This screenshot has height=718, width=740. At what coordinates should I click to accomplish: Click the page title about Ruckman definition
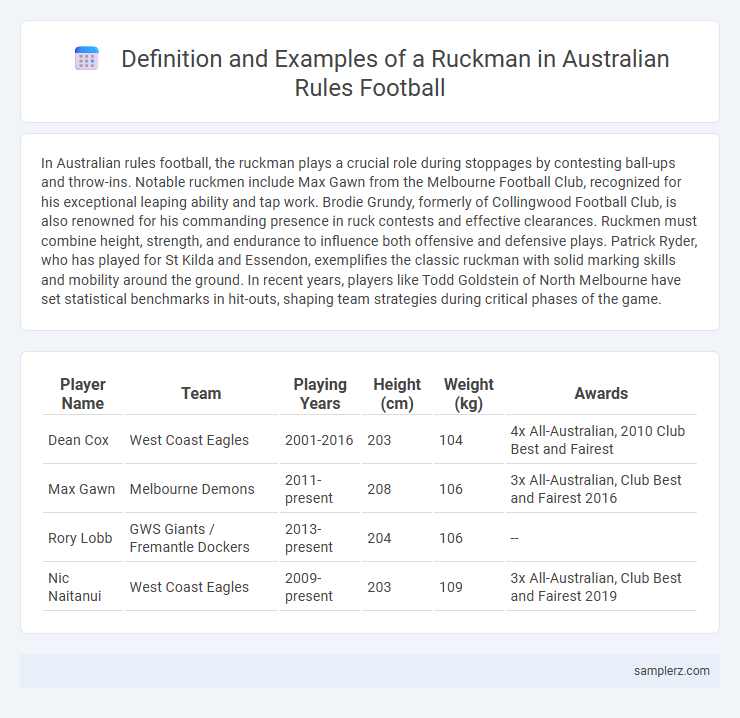pos(395,73)
